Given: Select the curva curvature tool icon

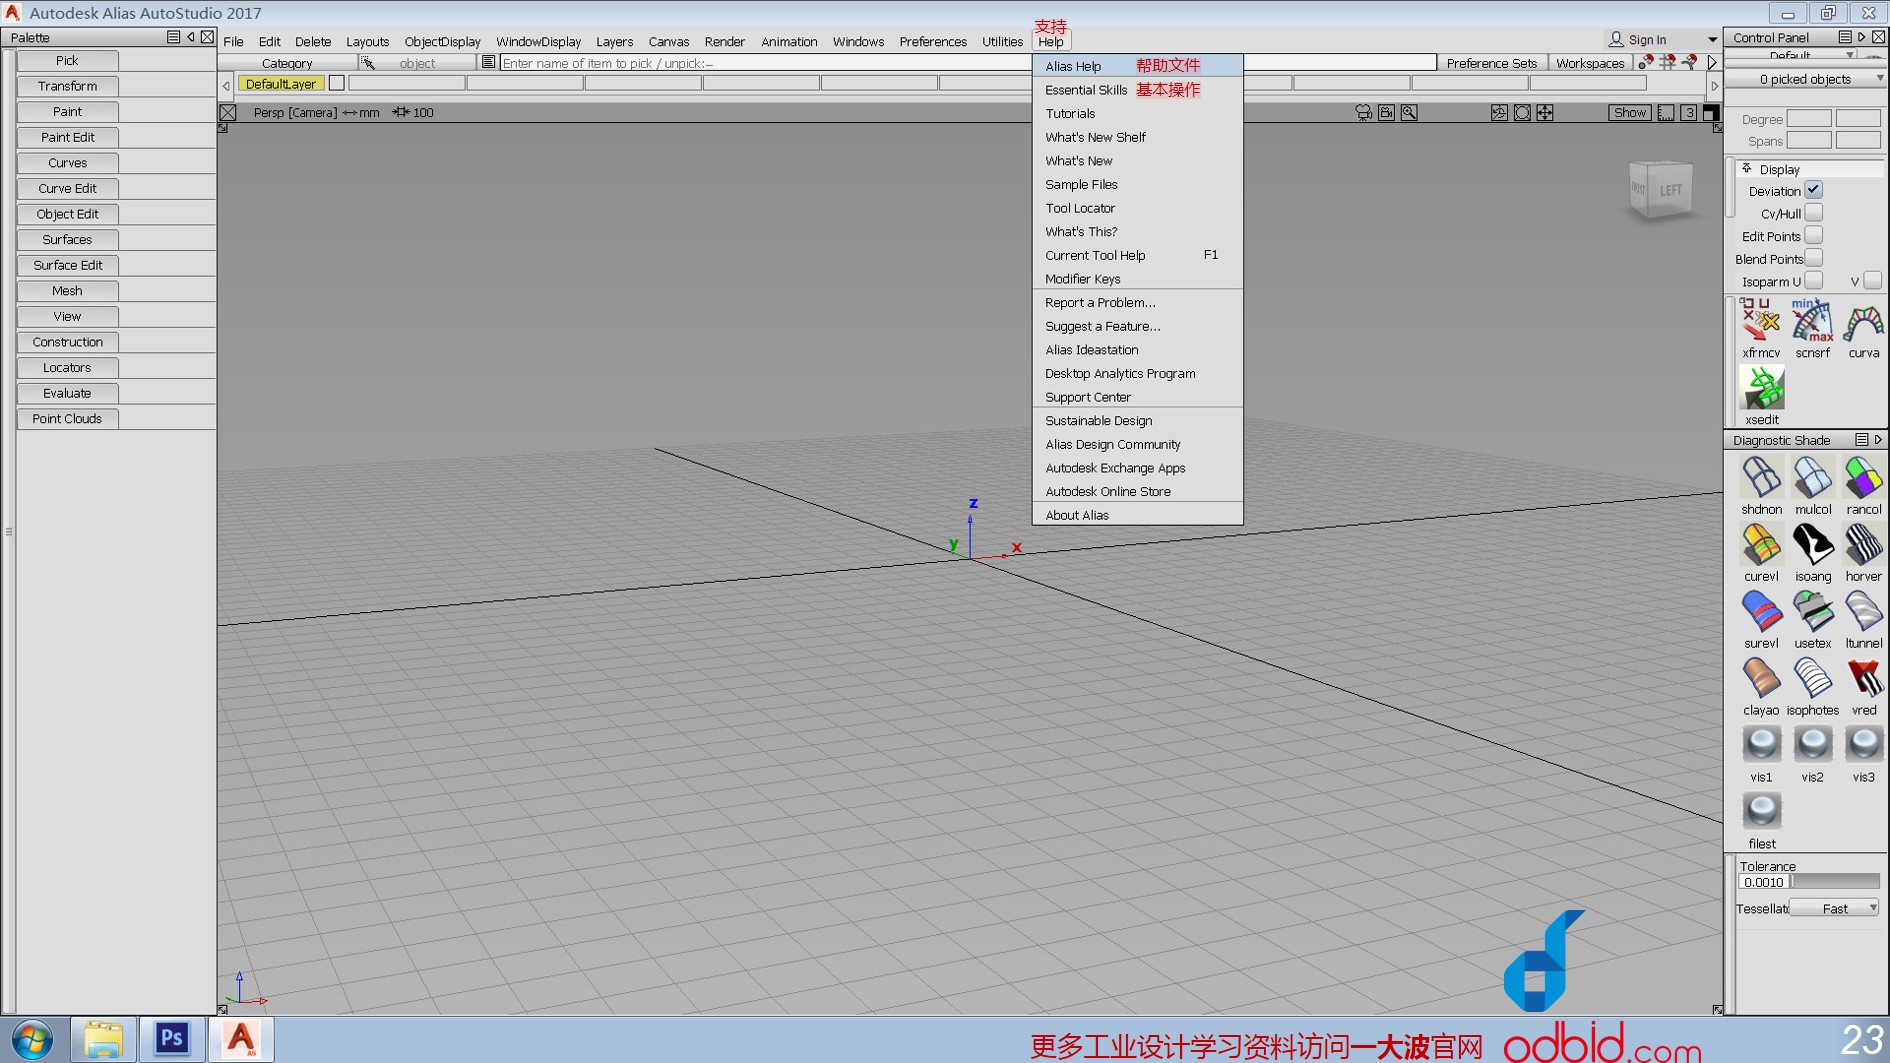Looking at the screenshot, I should pyautogui.click(x=1863, y=321).
